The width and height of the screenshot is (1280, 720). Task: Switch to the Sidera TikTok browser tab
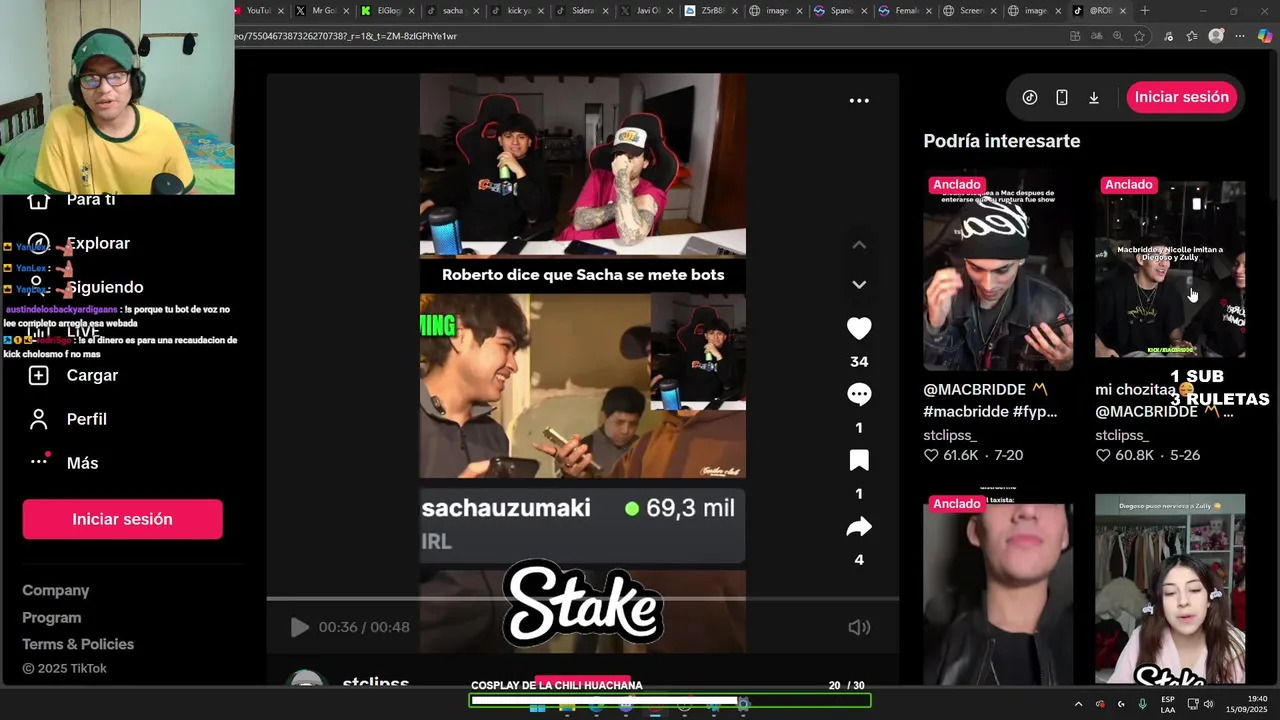[583, 11]
